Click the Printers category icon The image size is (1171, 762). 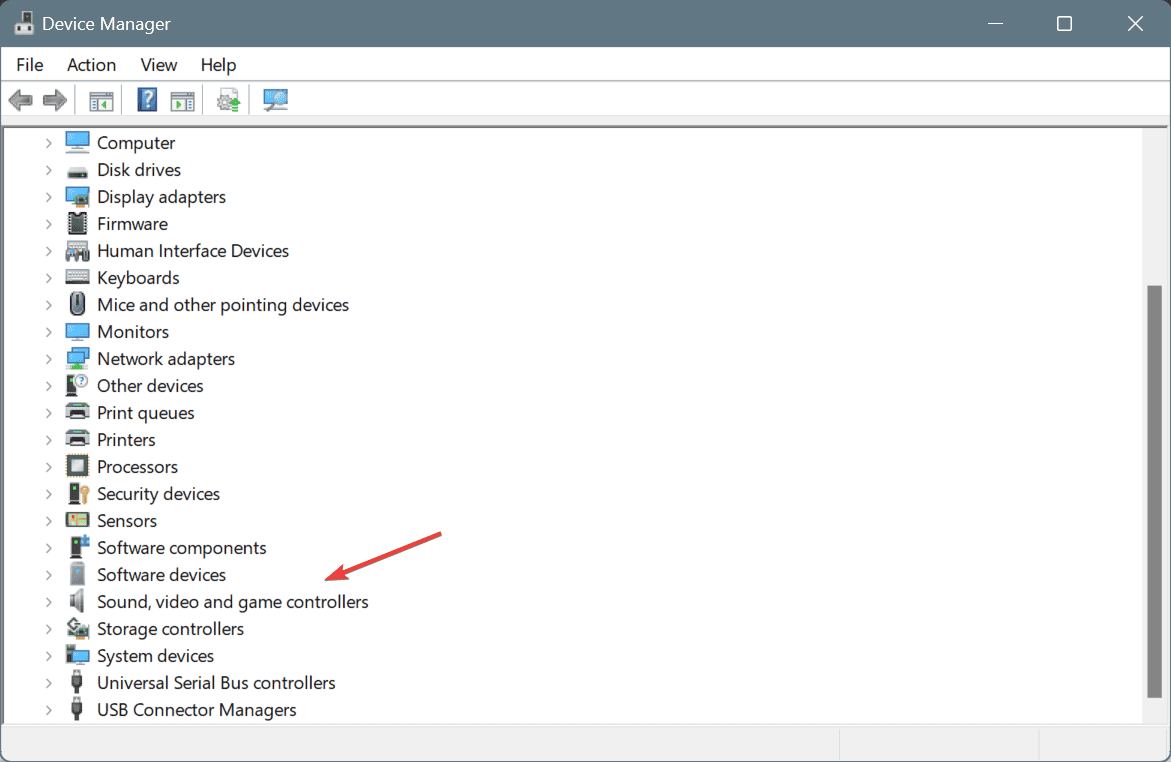(78, 439)
